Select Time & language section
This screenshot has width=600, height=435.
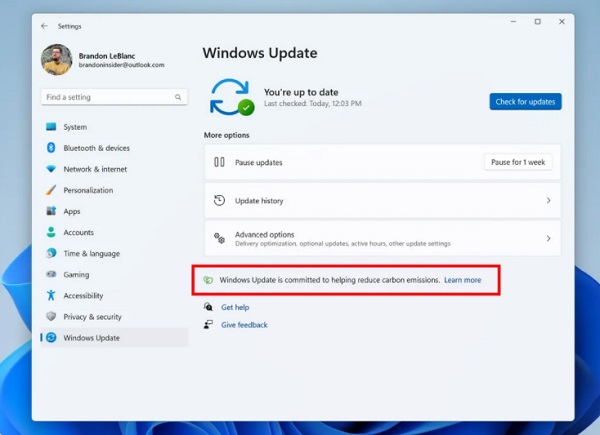tap(91, 254)
